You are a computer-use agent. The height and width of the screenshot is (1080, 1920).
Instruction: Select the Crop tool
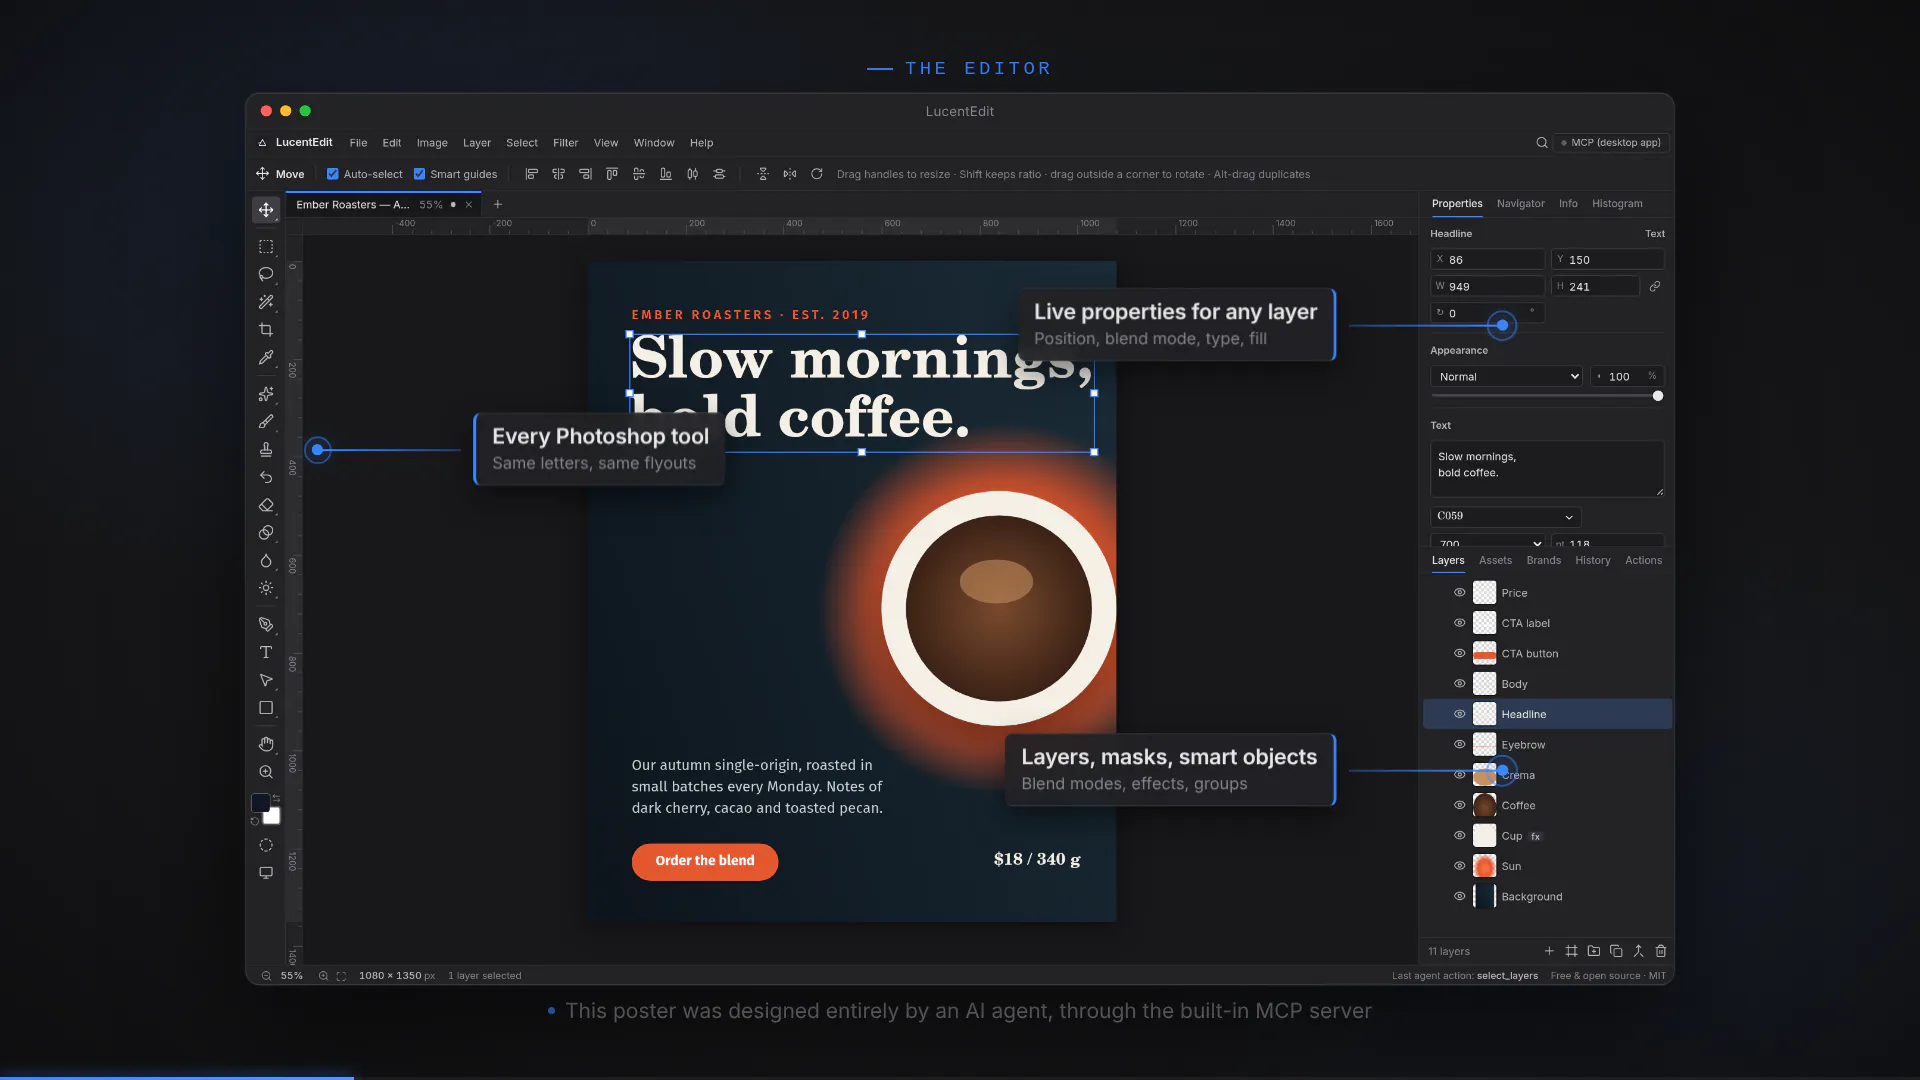click(266, 330)
